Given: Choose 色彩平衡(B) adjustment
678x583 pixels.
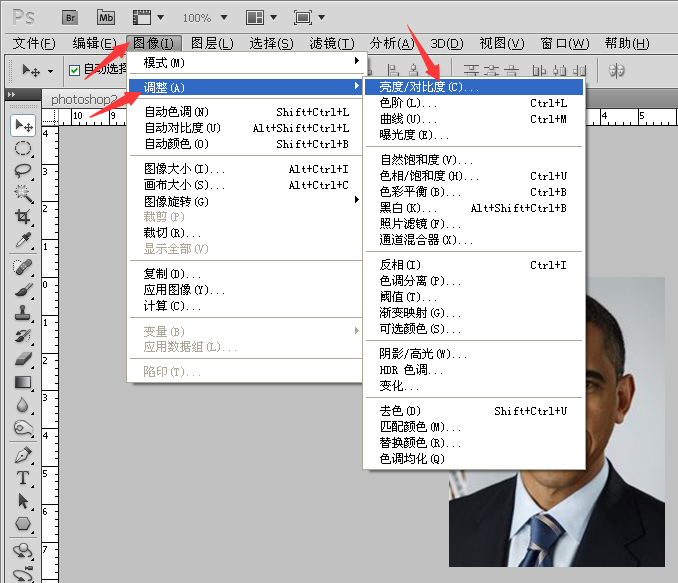Looking at the screenshot, I should tap(474, 192).
